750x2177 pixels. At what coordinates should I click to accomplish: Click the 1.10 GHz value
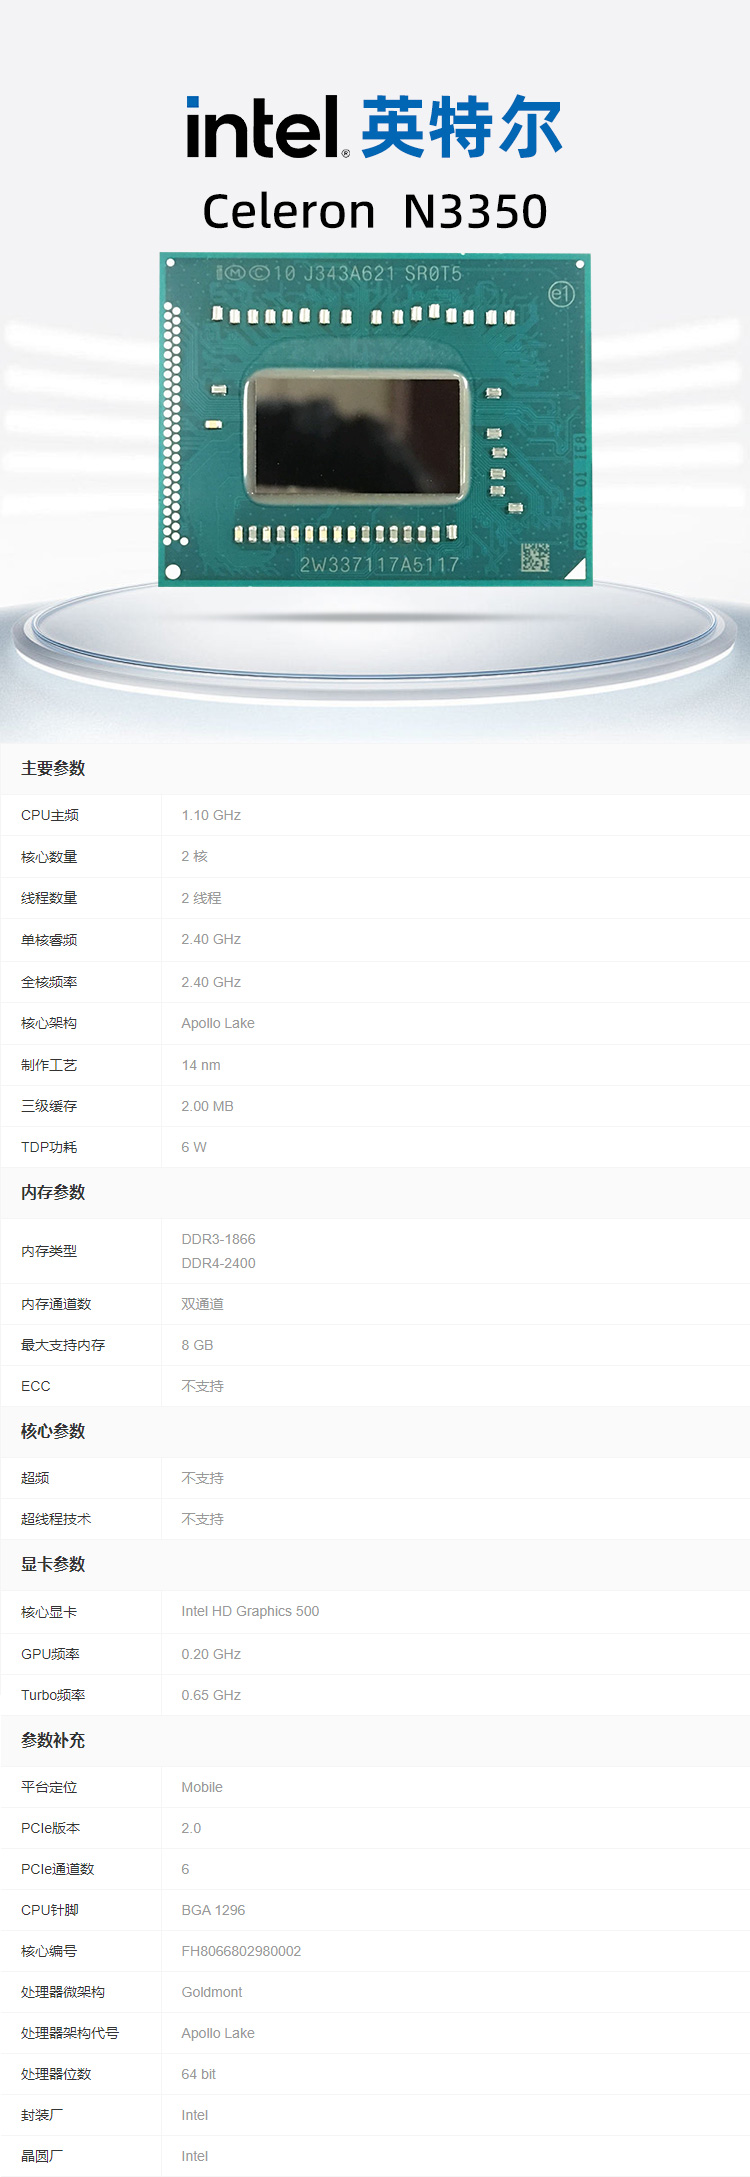(x=211, y=815)
